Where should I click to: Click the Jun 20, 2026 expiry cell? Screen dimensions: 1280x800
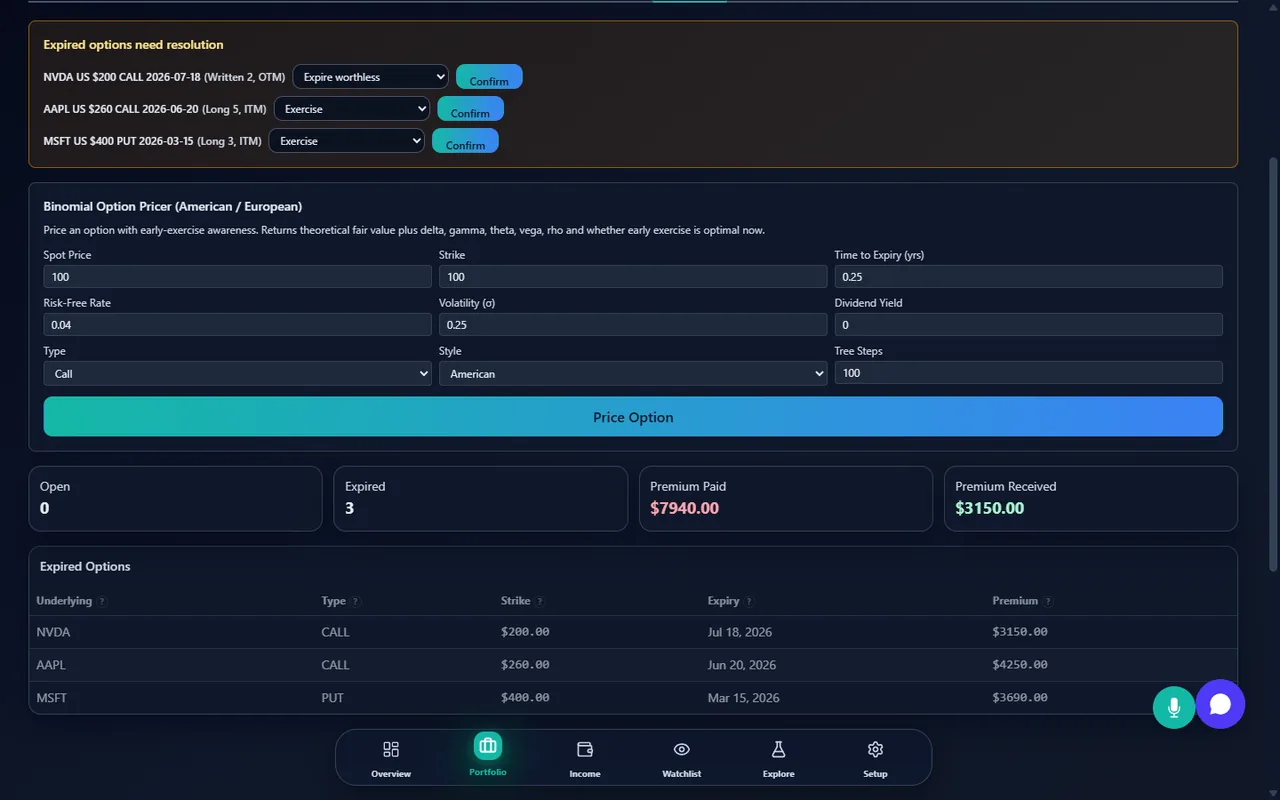point(741,665)
